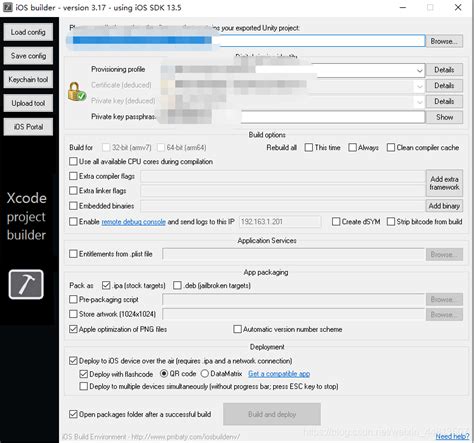Open the Upload tool
474x443 pixels.
click(28, 103)
